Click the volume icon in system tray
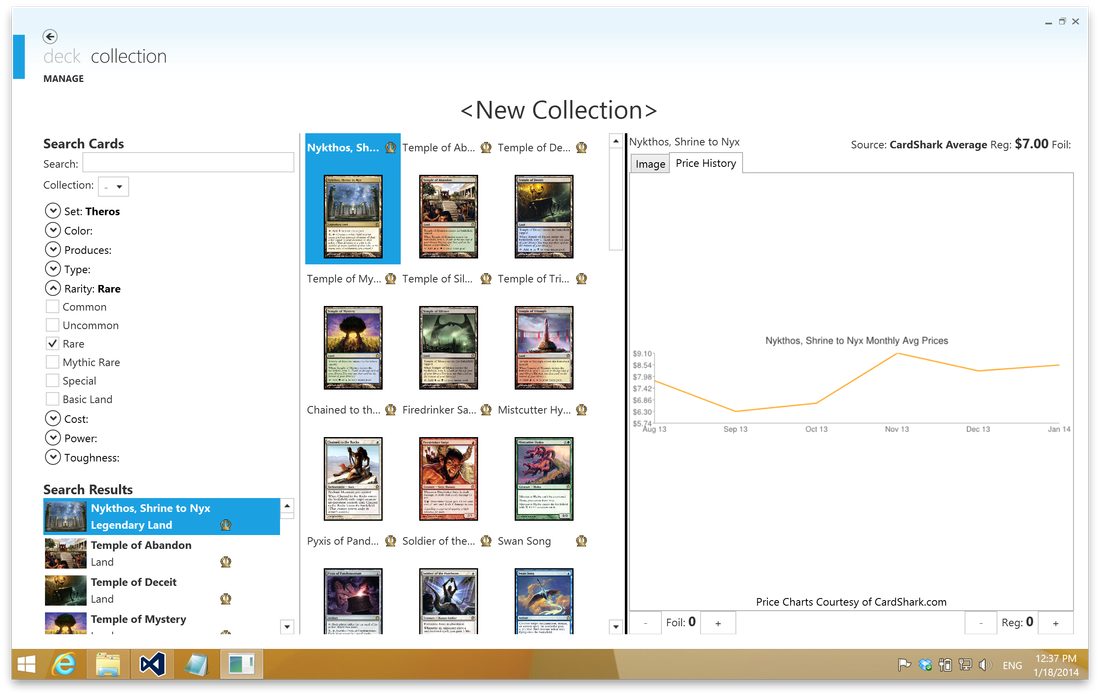The image size is (1100, 696). pos(984,665)
